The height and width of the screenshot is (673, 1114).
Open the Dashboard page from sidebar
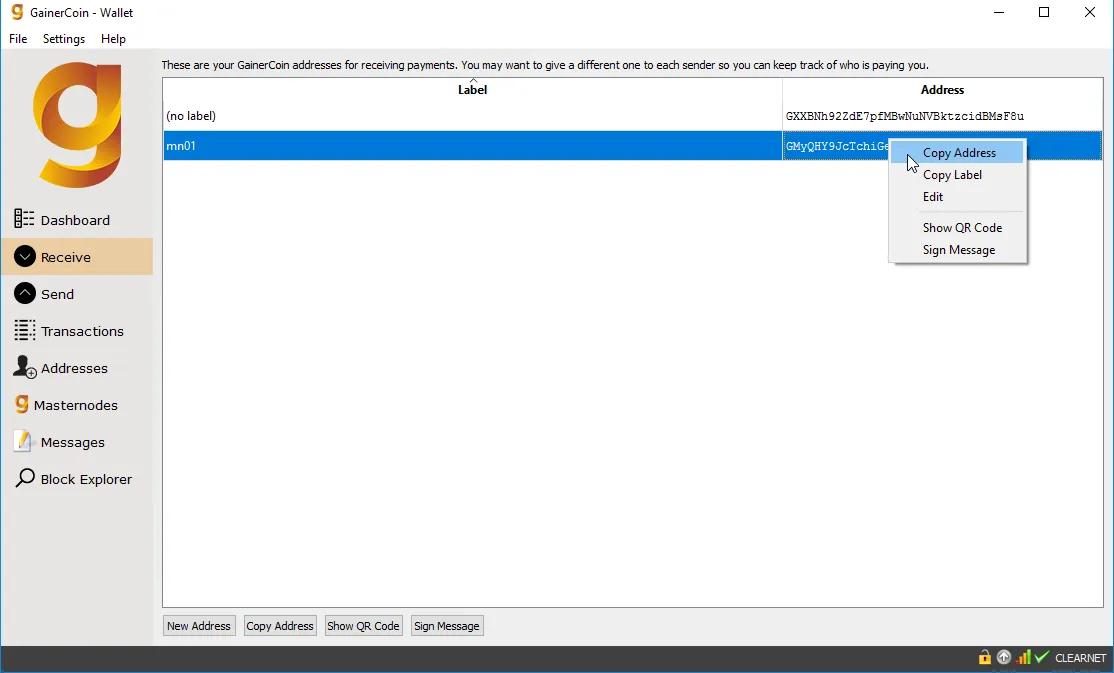[x=76, y=220]
